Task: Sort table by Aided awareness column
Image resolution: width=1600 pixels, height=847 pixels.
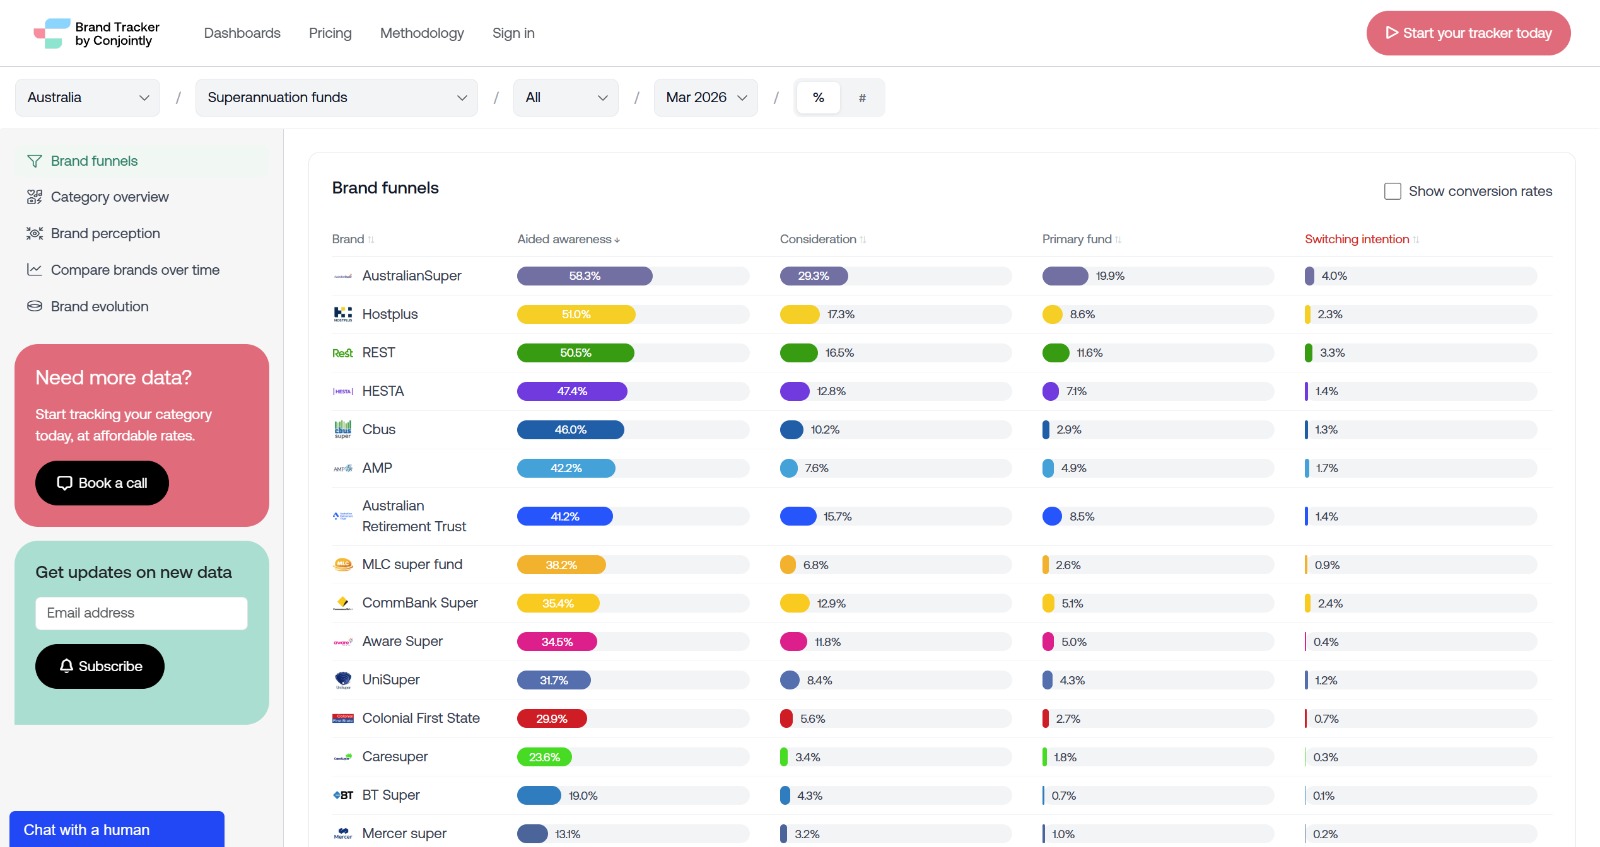Action: 568,239
